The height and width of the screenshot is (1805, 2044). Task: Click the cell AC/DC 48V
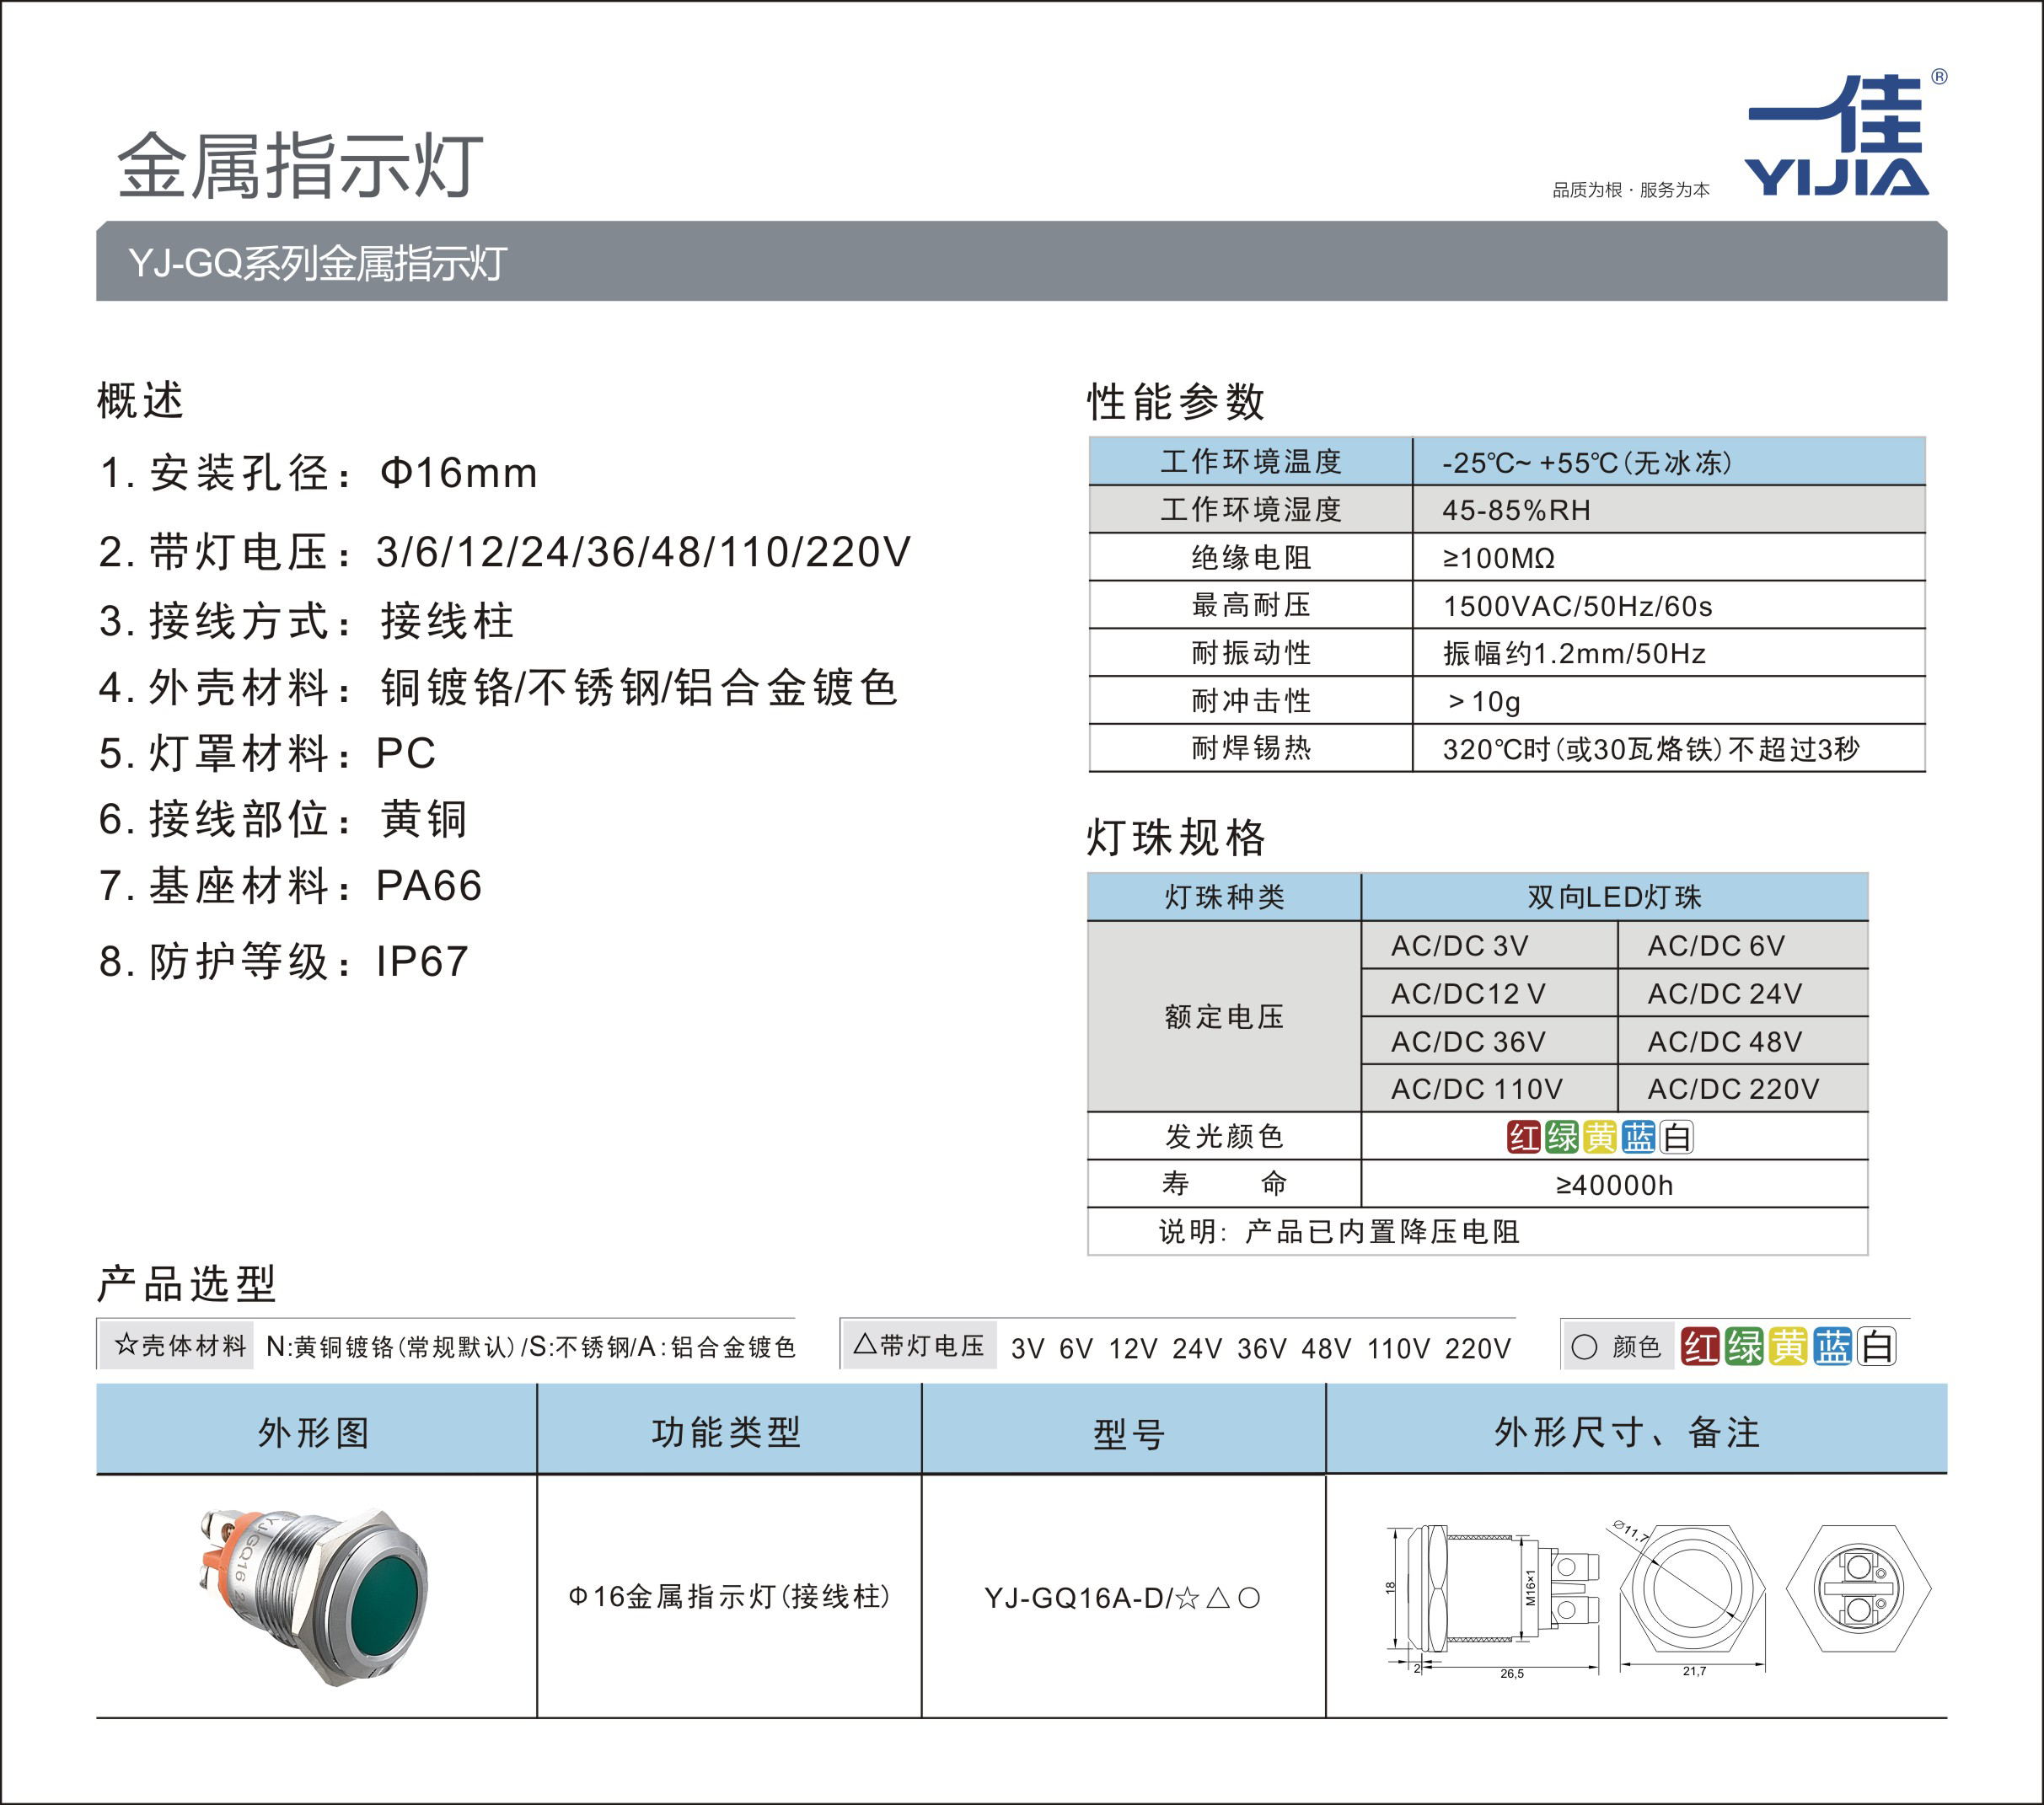1743,1041
